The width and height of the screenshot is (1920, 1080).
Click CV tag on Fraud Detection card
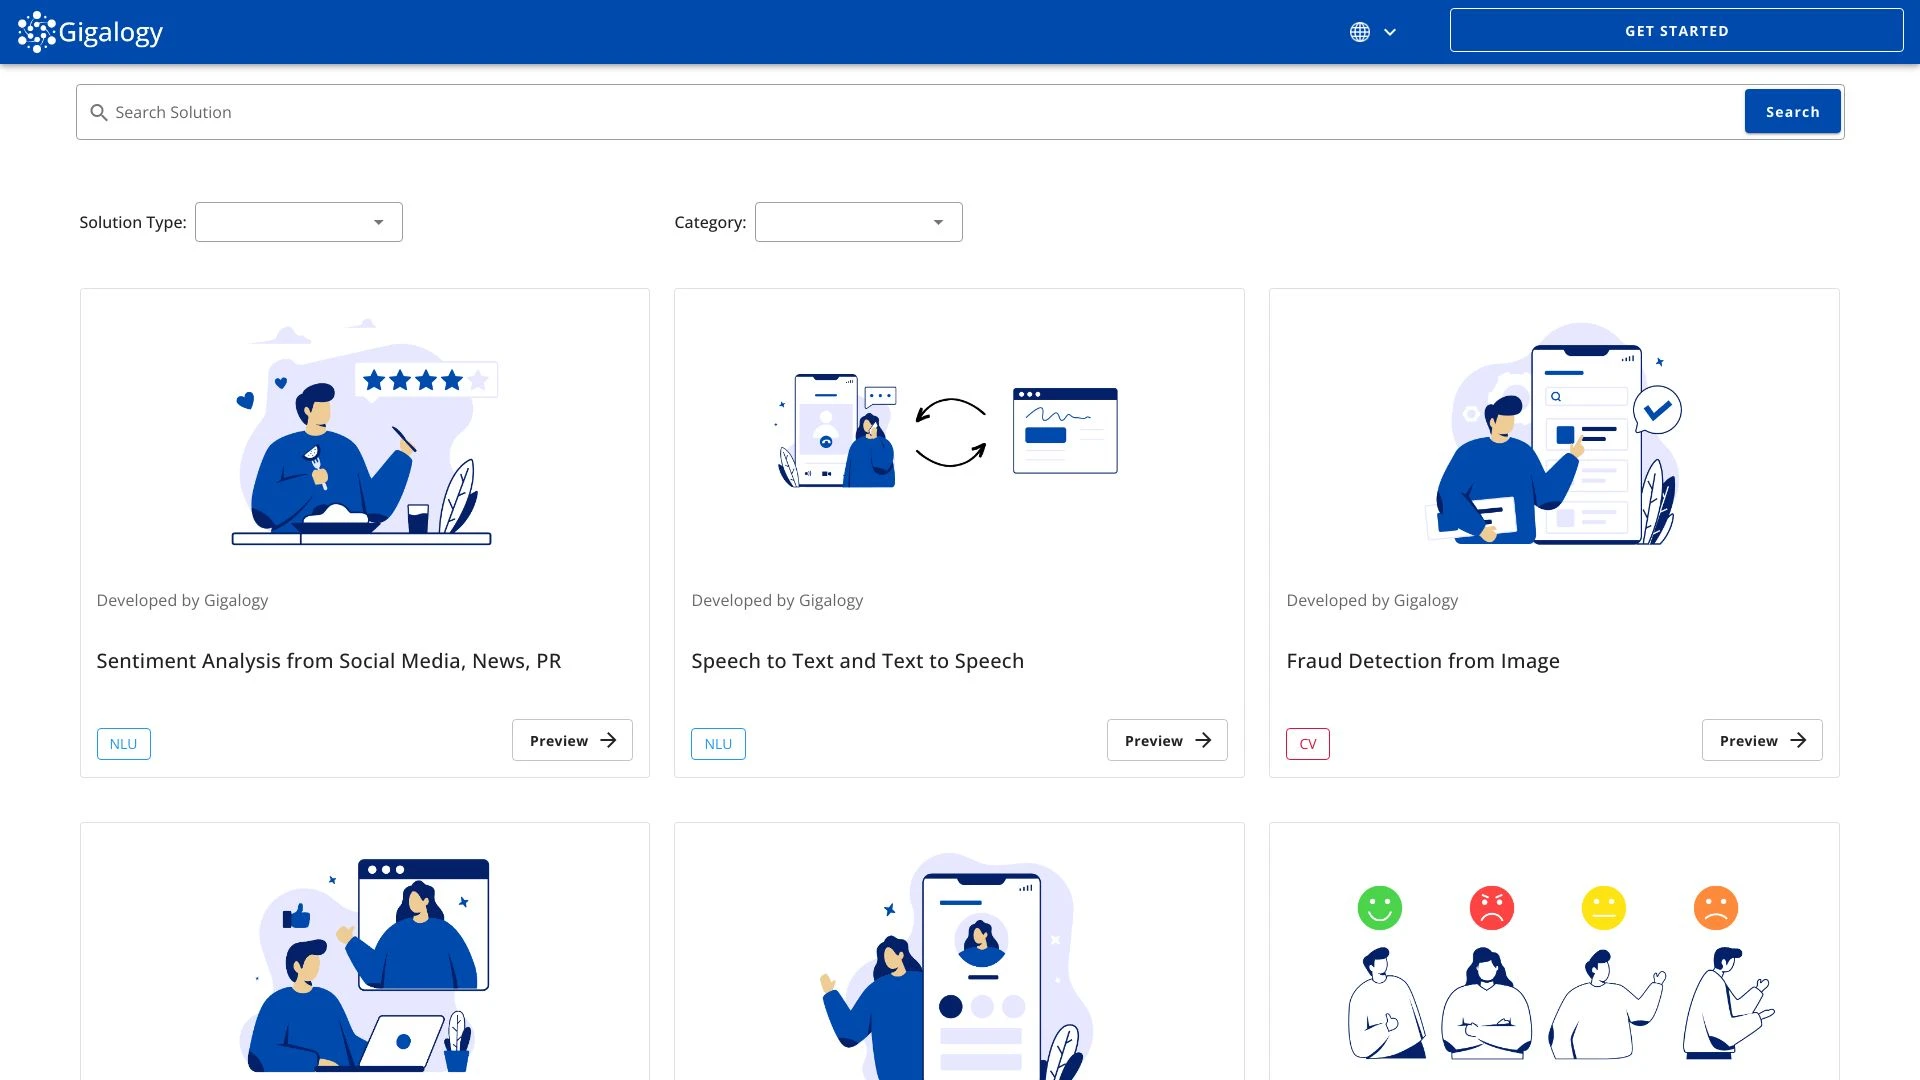pos(1307,744)
